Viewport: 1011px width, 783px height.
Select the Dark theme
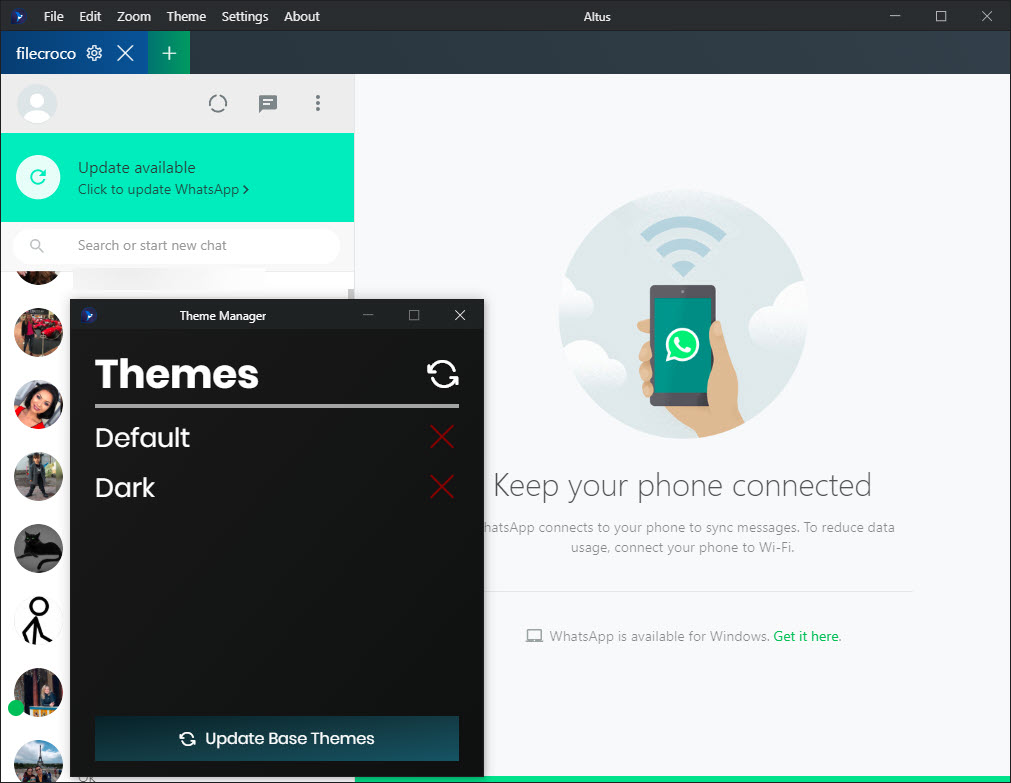[125, 488]
